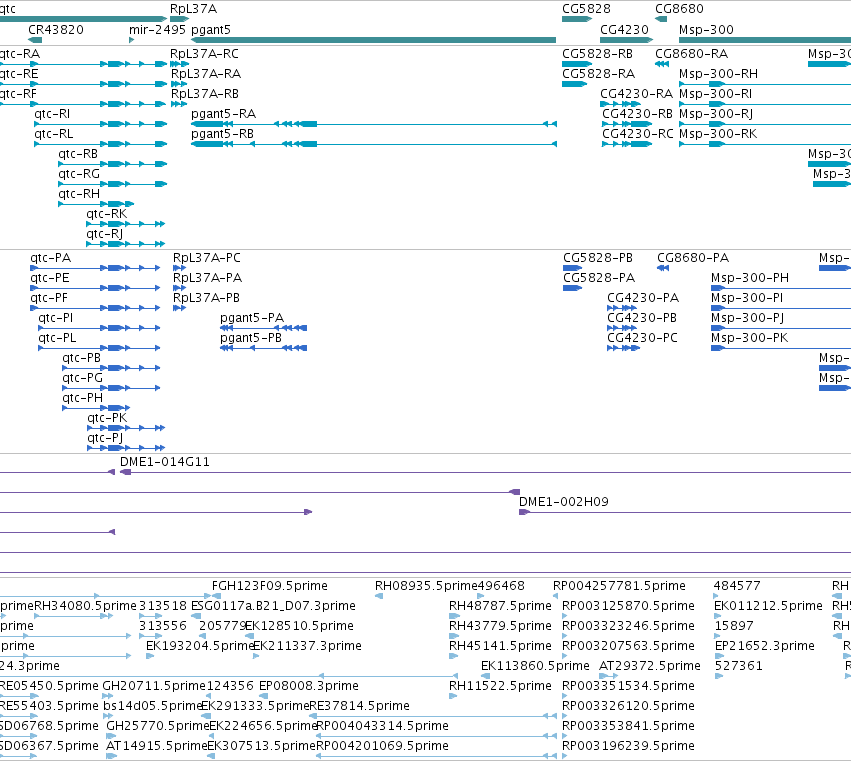Click the RpL37A gene label
851x761 pixels.
tap(193, 9)
